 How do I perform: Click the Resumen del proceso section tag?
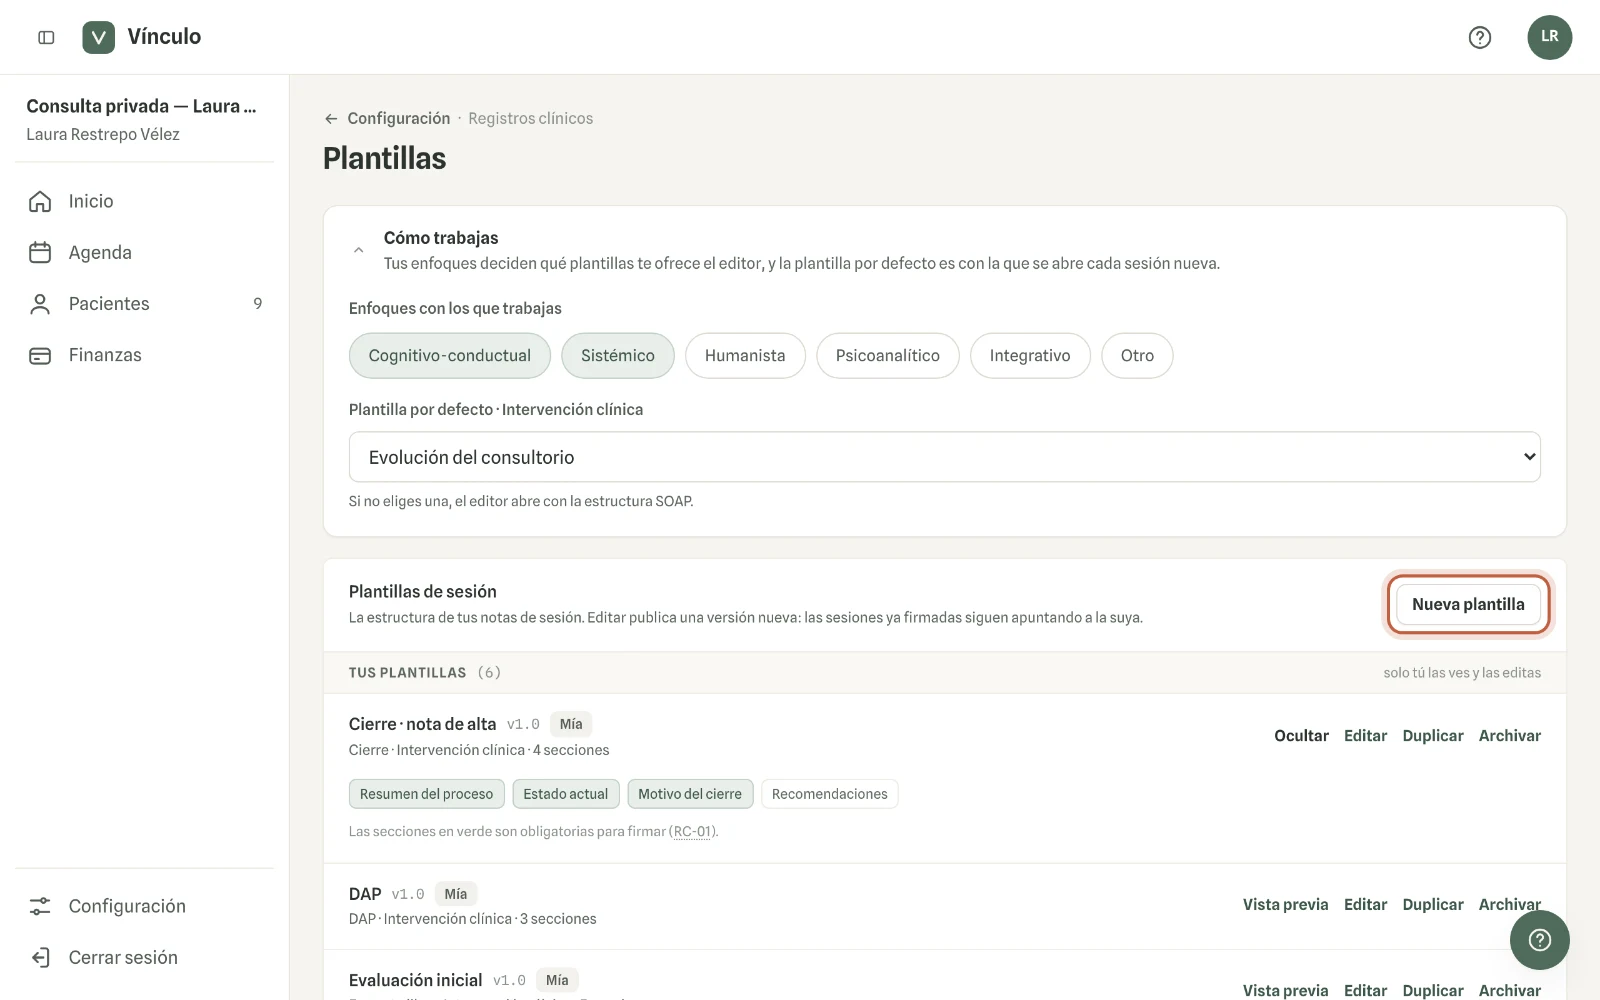(x=426, y=794)
